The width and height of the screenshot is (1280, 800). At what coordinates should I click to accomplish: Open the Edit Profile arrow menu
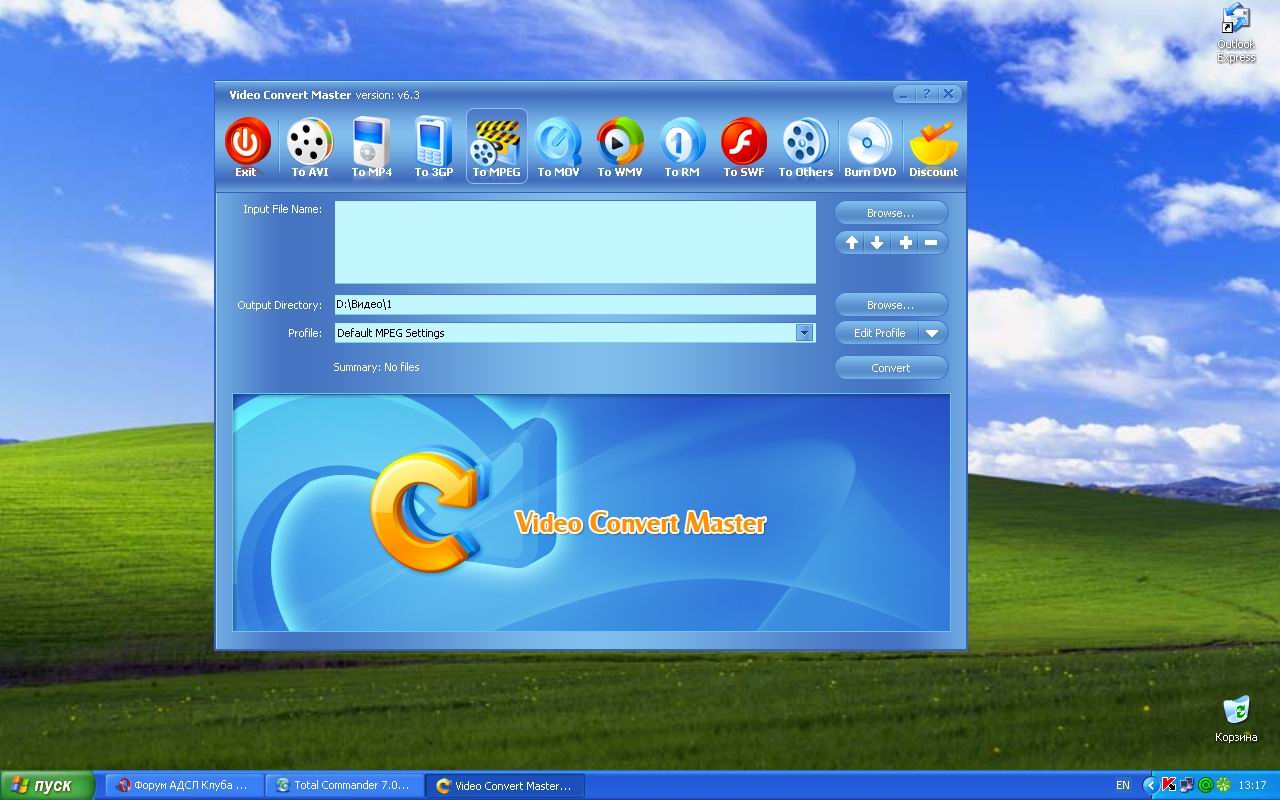pos(931,333)
